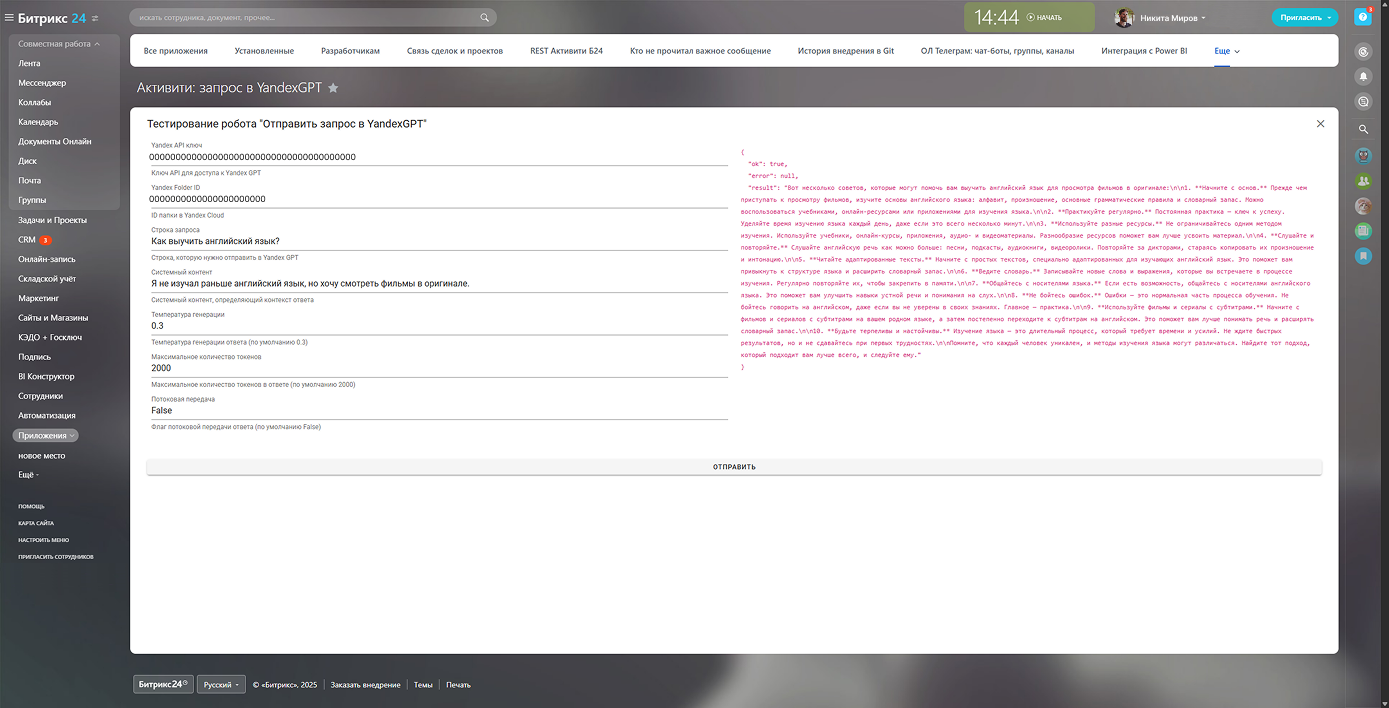
Task: Click Максимальное количество токенов field
Action: pyautogui.click(x=438, y=368)
